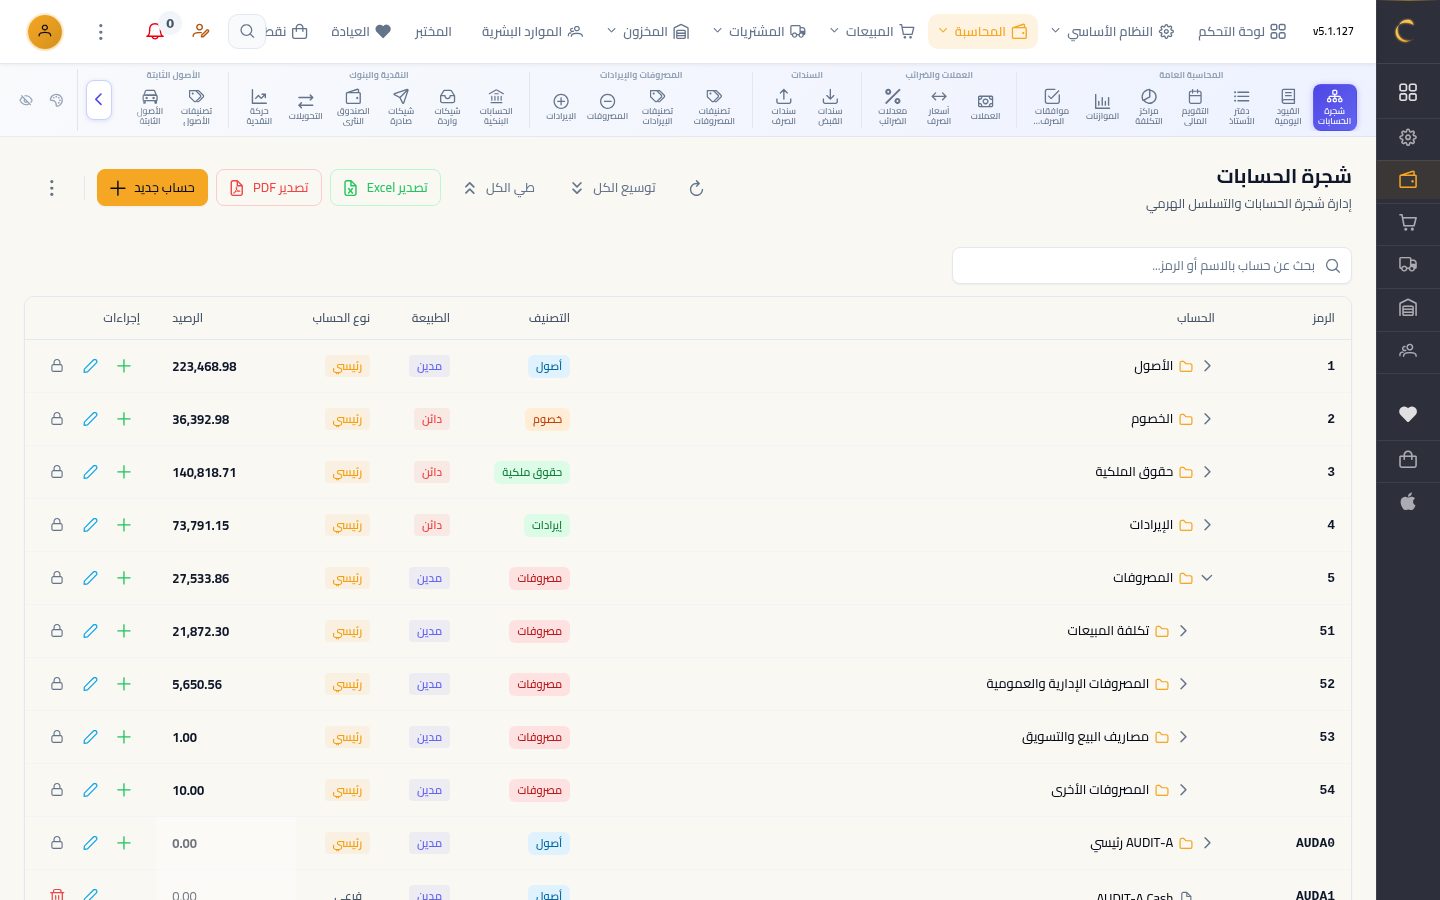Image resolution: width=1440 pixels, height=900 pixels.
Task: Open the المشتريات top menu
Action: point(760,32)
